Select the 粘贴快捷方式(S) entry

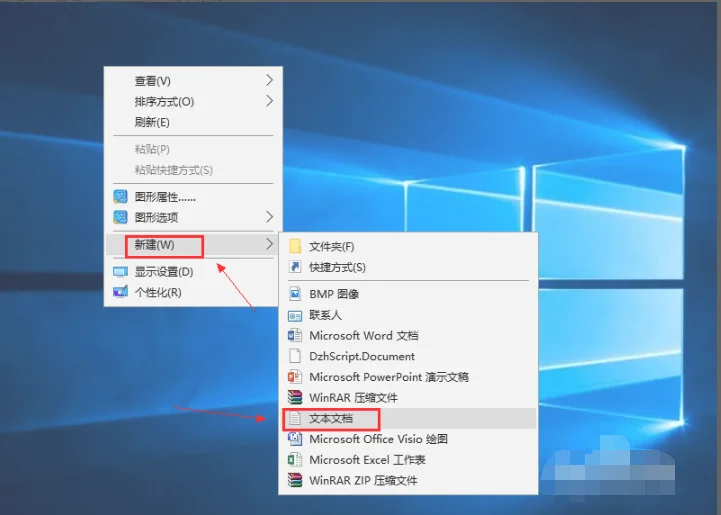tap(193, 170)
